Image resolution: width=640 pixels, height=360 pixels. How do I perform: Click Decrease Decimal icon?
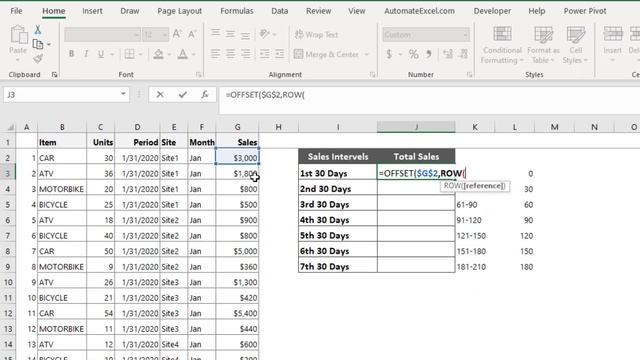click(463, 54)
